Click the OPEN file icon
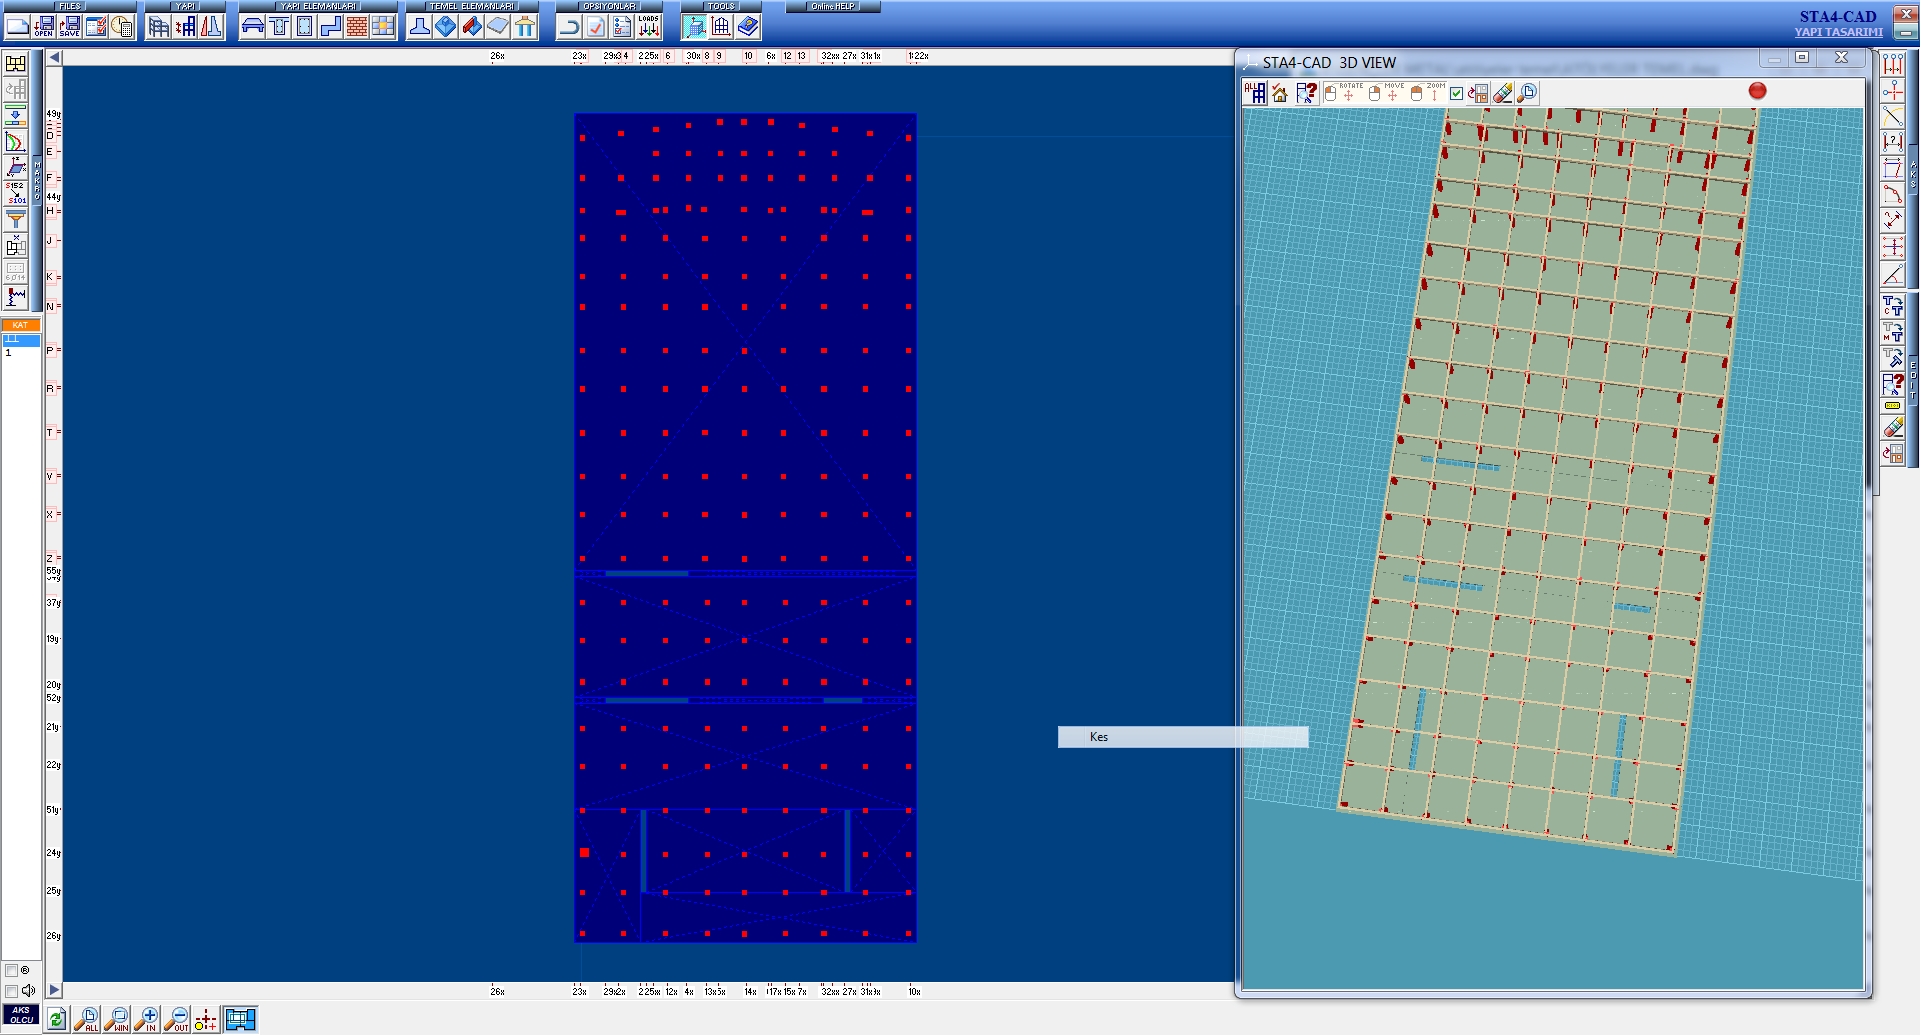This screenshot has width=1920, height=1035. pyautogui.click(x=44, y=26)
